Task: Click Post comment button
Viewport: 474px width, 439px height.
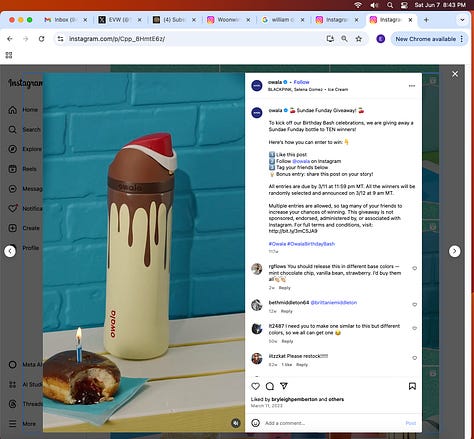Action: pyautogui.click(x=411, y=423)
